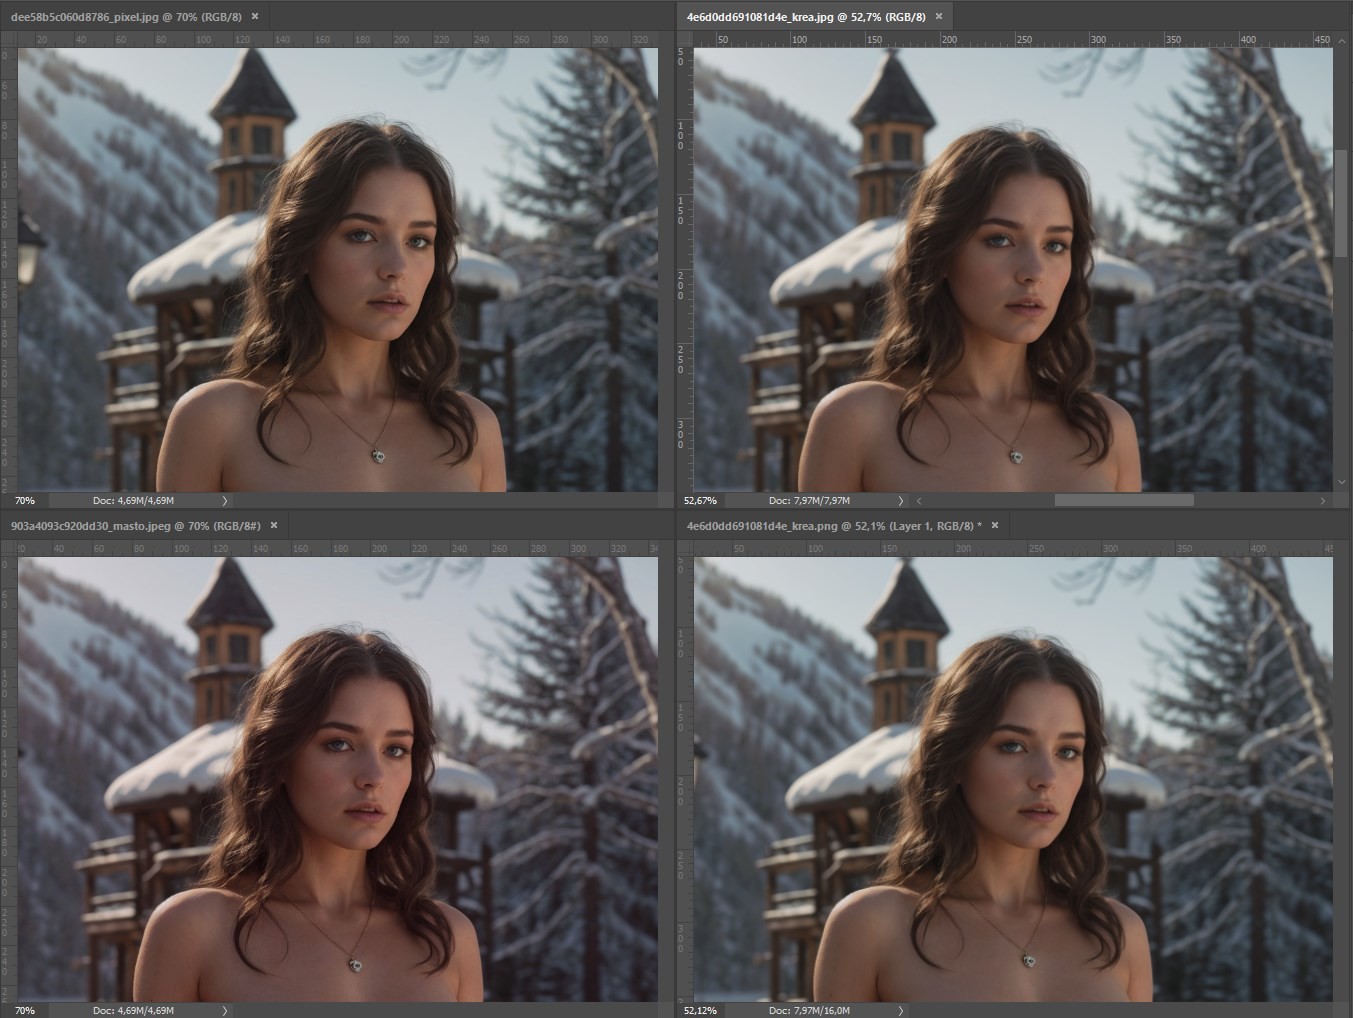Click the ruler origin corner in pixel.jpg window

point(8,40)
